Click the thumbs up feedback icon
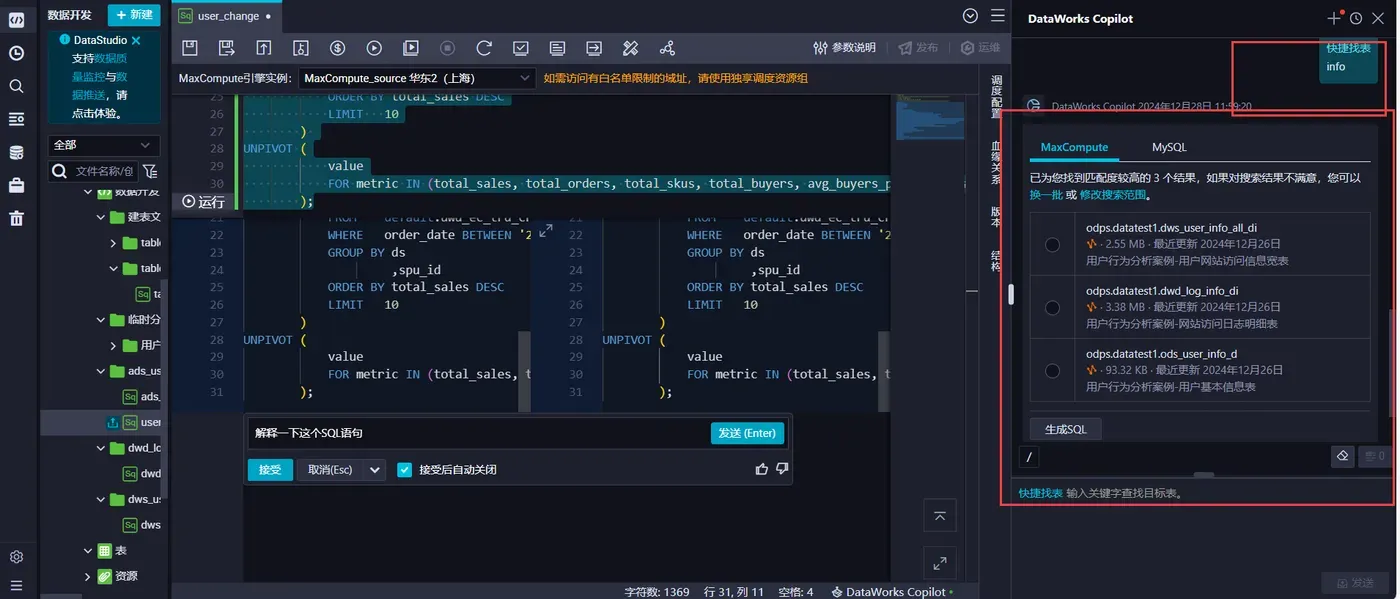Image resolution: width=1400 pixels, height=599 pixels. click(x=762, y=469)
